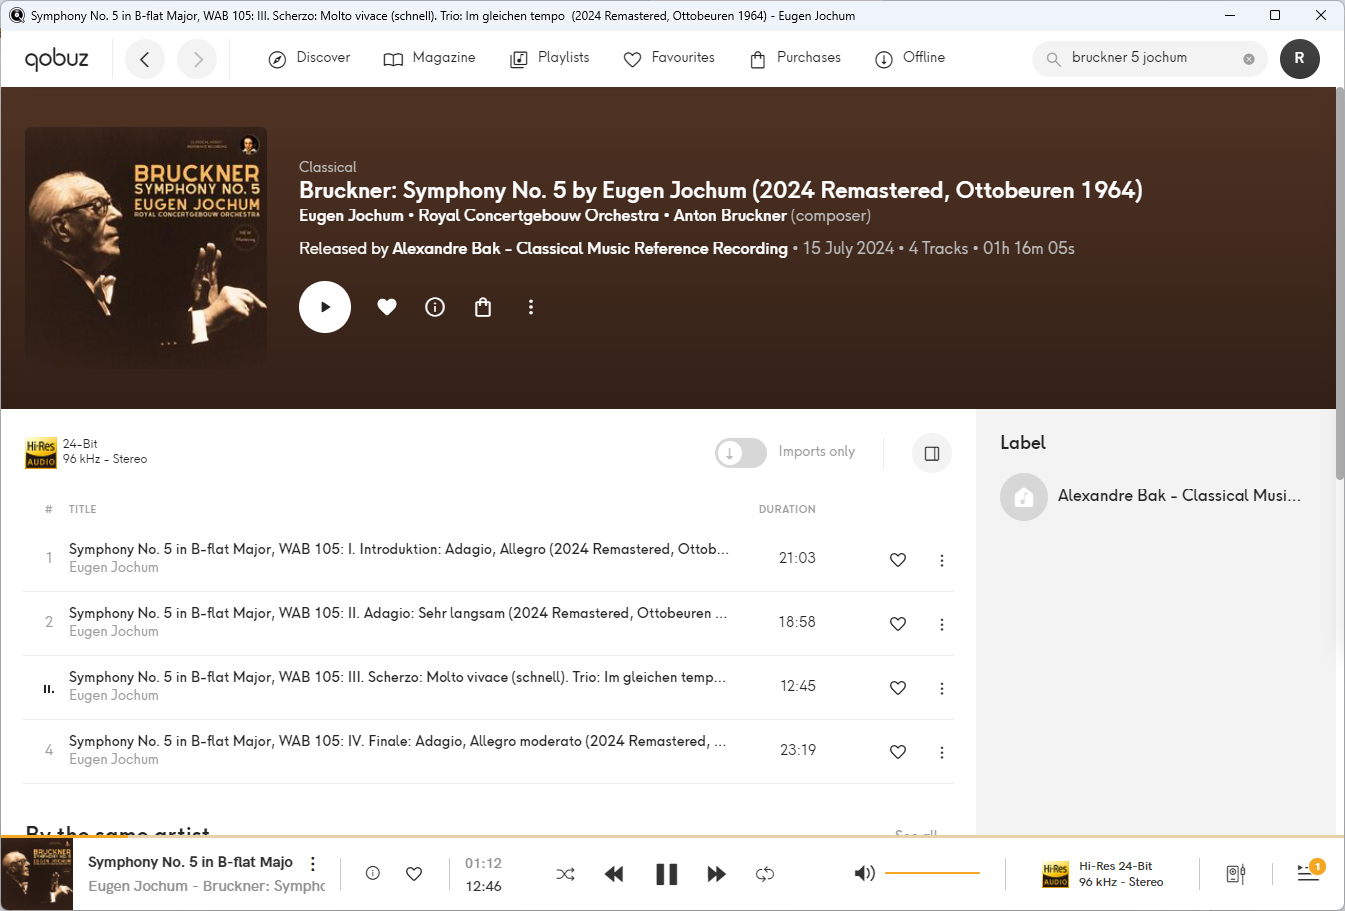Open more options for track 2
Image resolution: width=1345 pixels, height=911 pixels.
(941, 624)
